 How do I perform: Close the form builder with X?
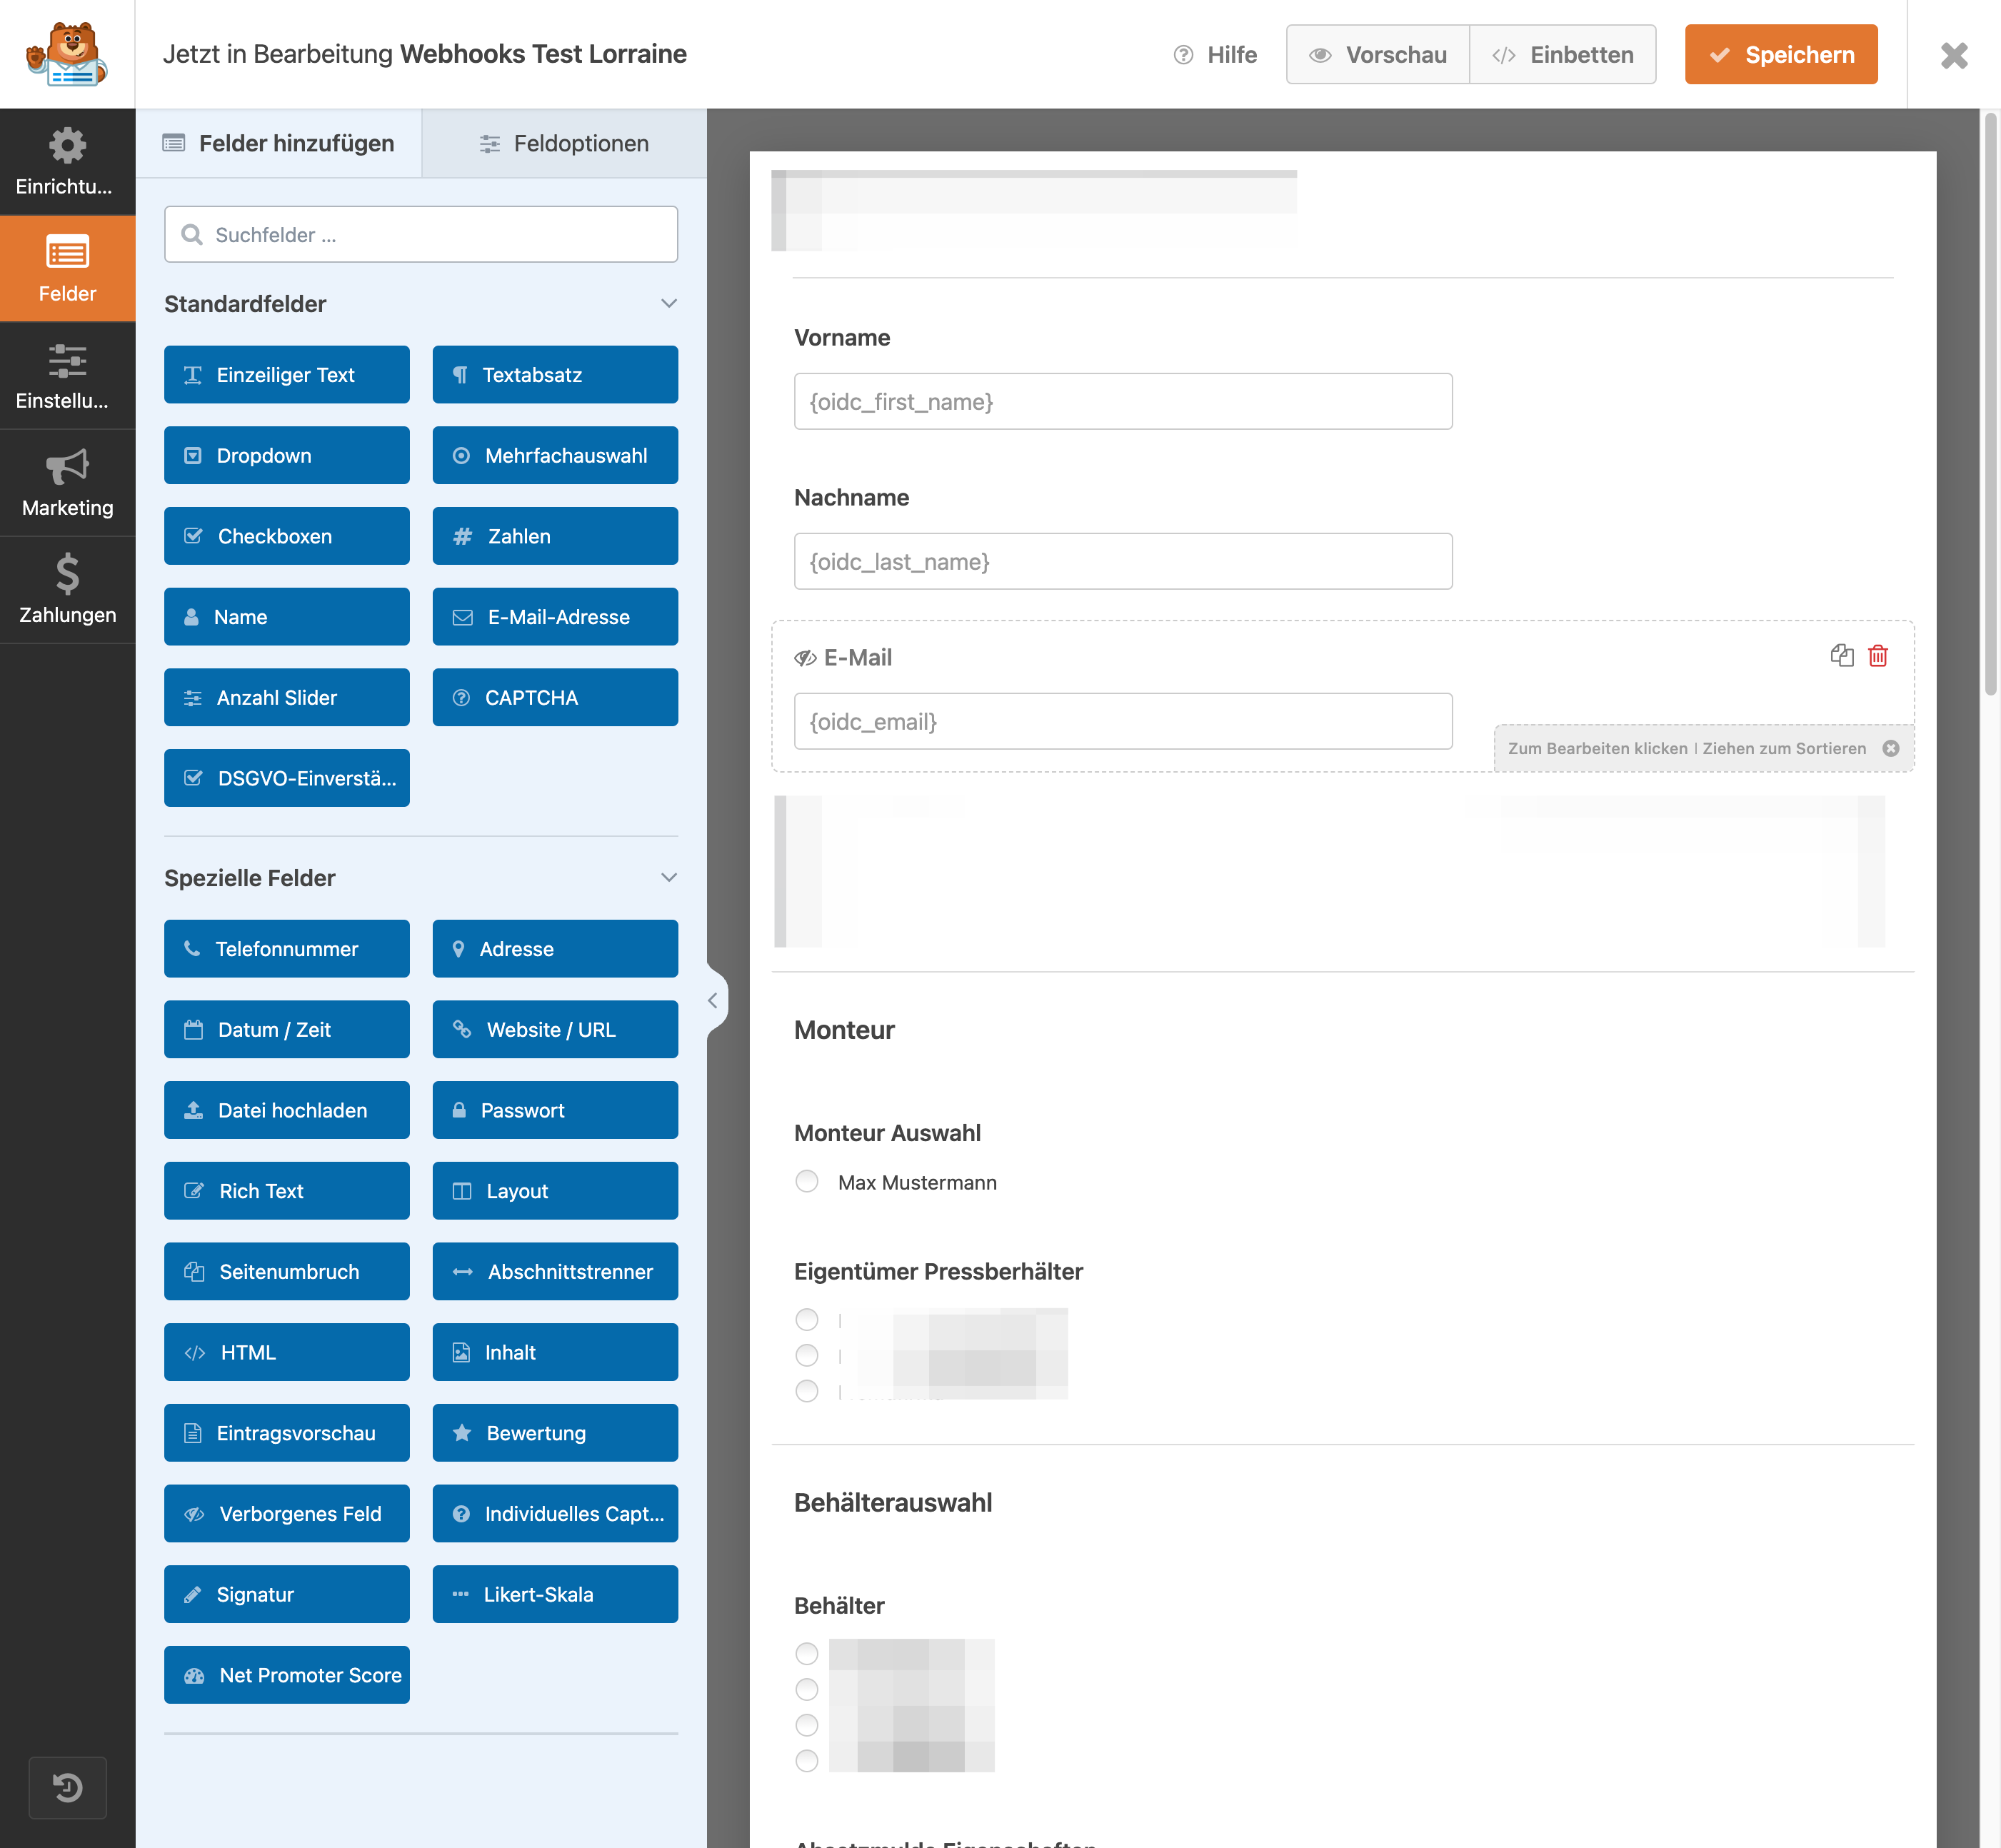[1954, 55]
